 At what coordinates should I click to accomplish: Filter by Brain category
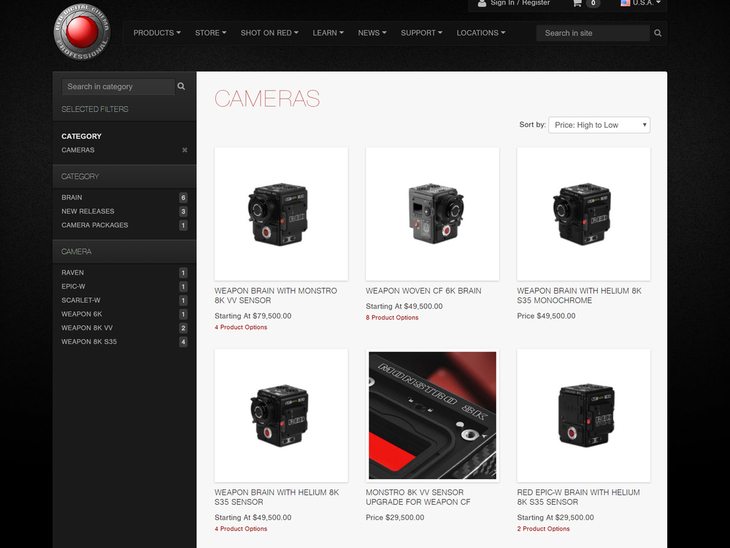tap(72, 197)
